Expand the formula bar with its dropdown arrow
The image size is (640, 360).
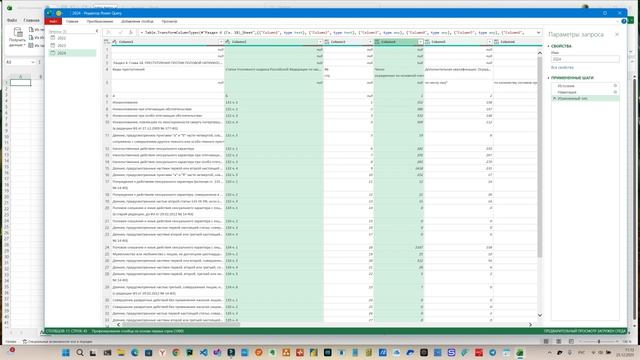click(538, 32)
